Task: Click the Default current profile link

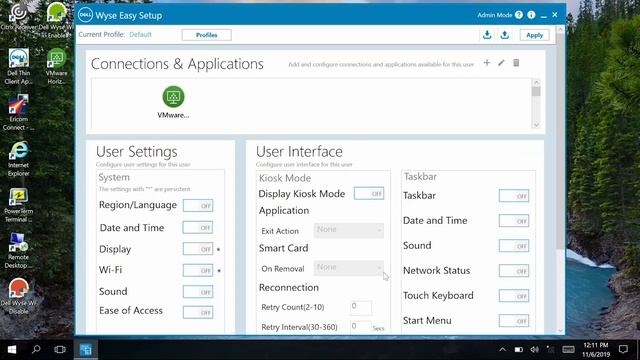Action: click(140, 34)
